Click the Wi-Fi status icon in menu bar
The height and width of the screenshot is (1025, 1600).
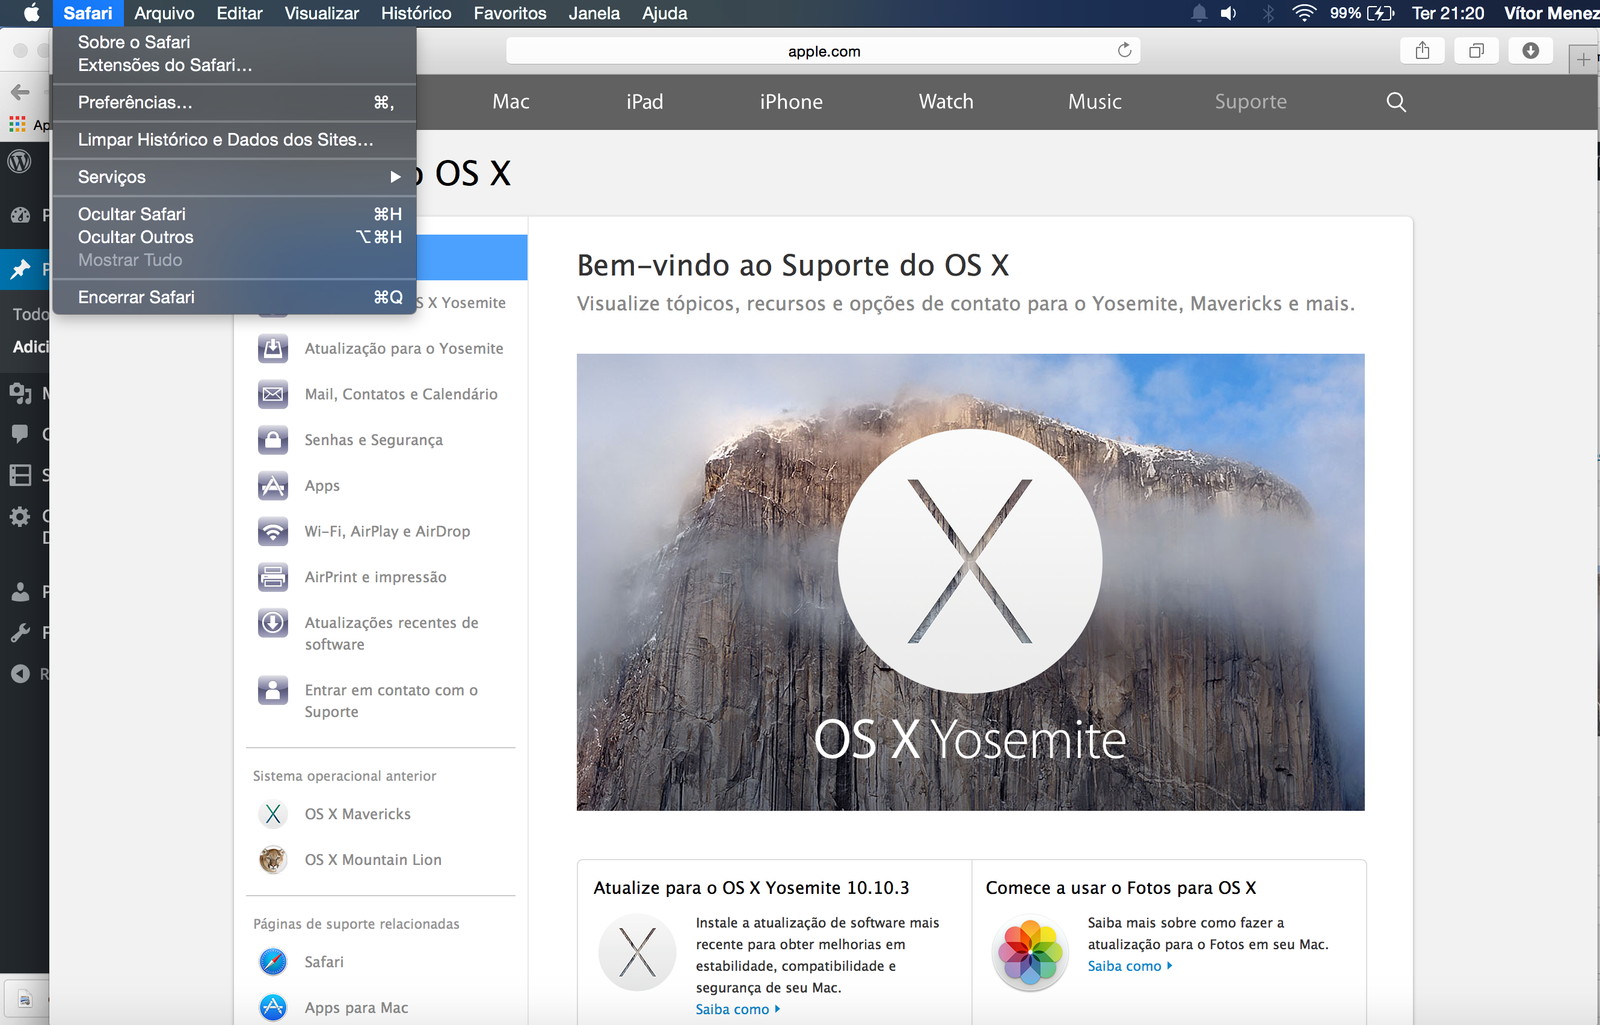[x=1303, y=13]
